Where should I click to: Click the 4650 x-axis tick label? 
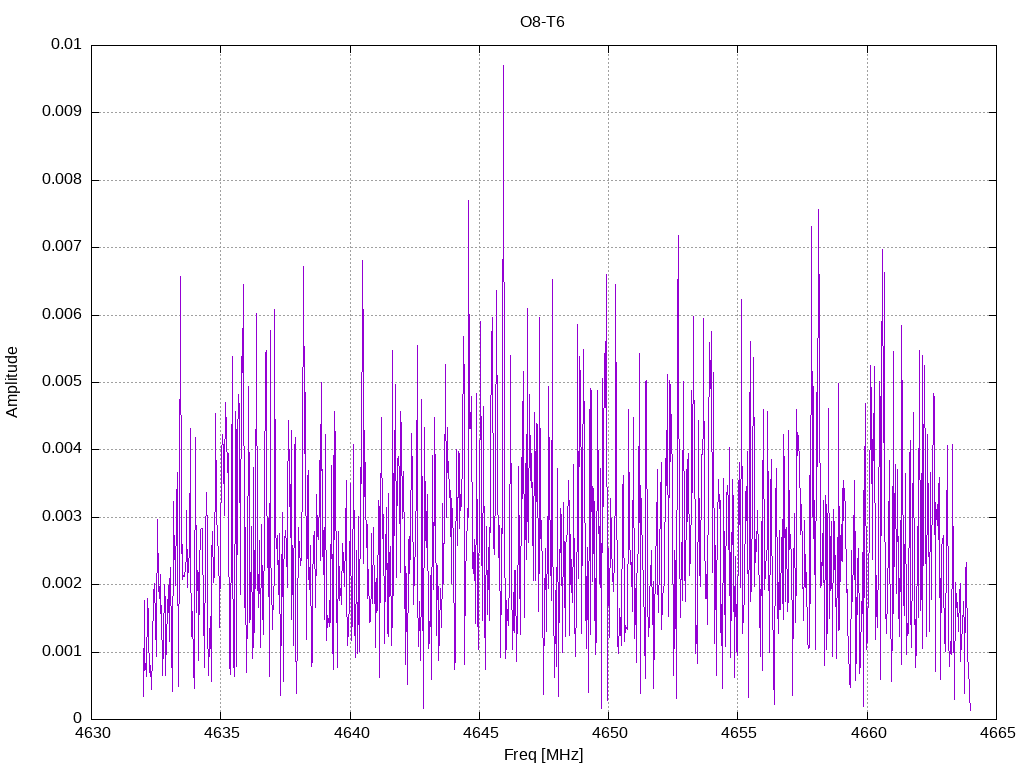(x=609, y=733)
